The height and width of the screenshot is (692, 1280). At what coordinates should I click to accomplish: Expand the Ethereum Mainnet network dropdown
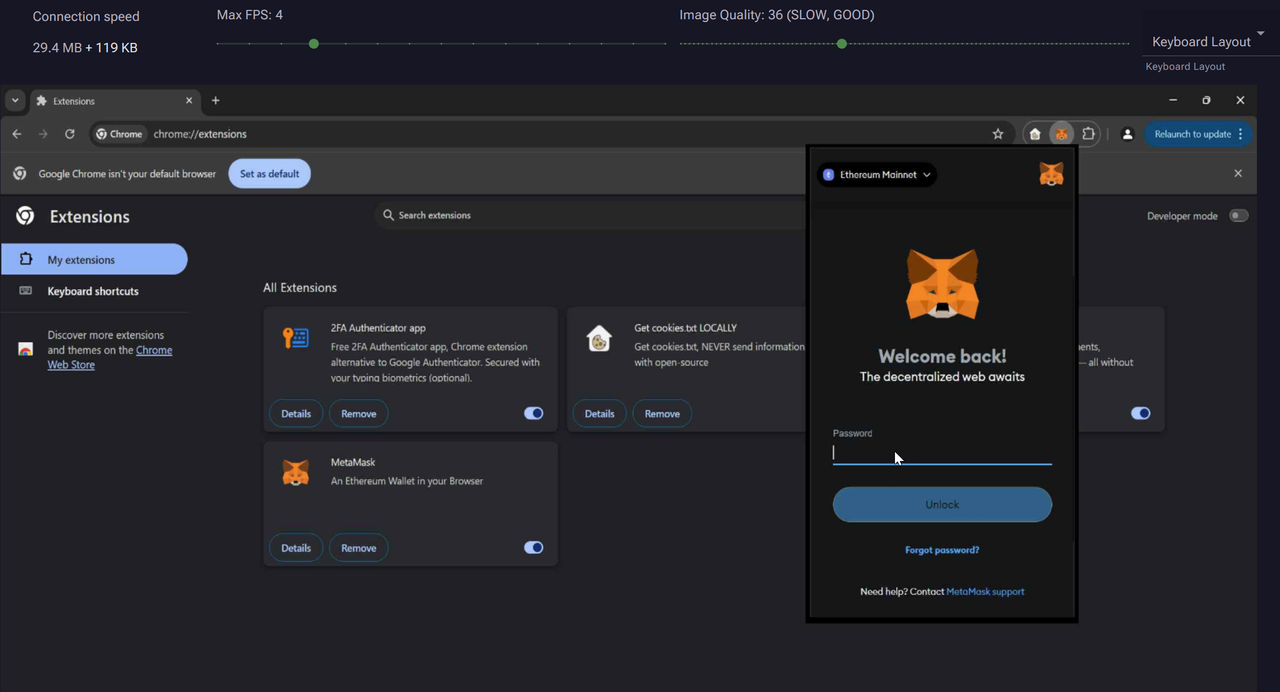pyautogui.click(x=877, y=175)
